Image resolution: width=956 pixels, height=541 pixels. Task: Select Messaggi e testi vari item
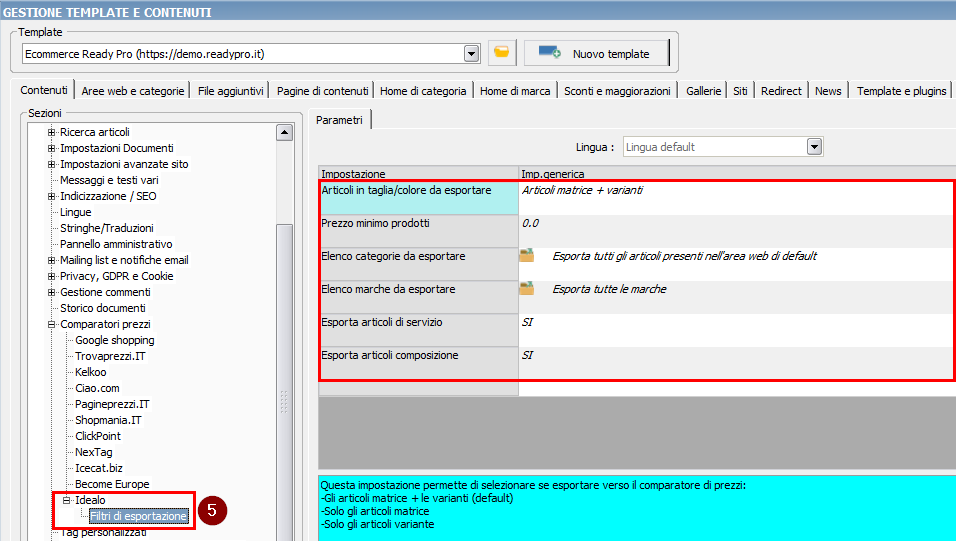(x=109, y=180)
